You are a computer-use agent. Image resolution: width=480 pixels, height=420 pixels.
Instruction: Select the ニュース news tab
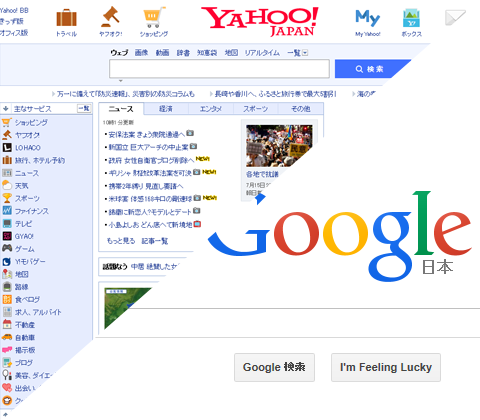click(x=121, y=109)
